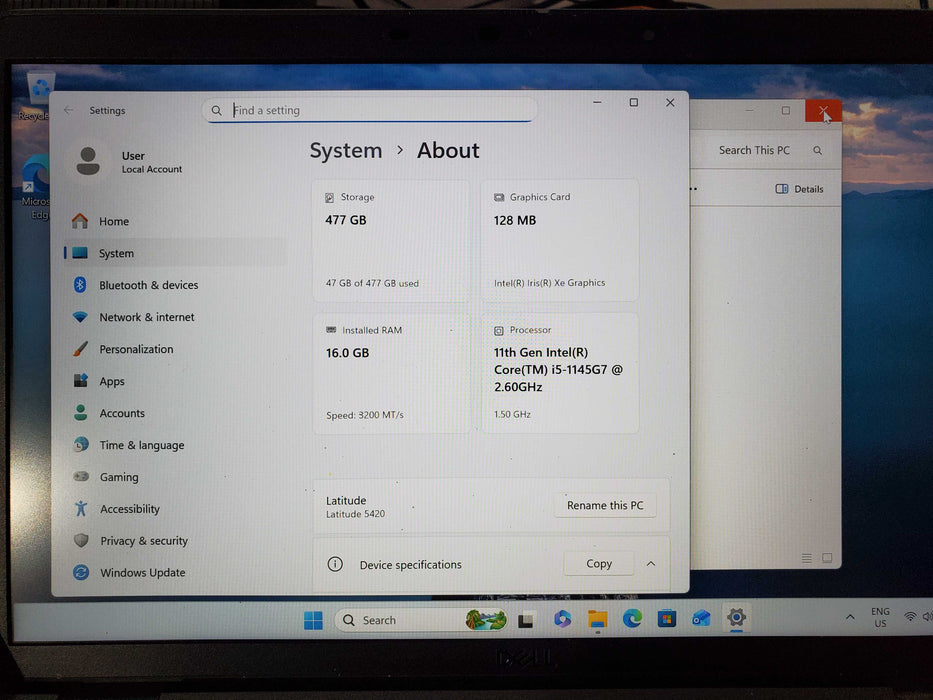
Task: Expand hidden system tray icons
Action: click(849, 617)
